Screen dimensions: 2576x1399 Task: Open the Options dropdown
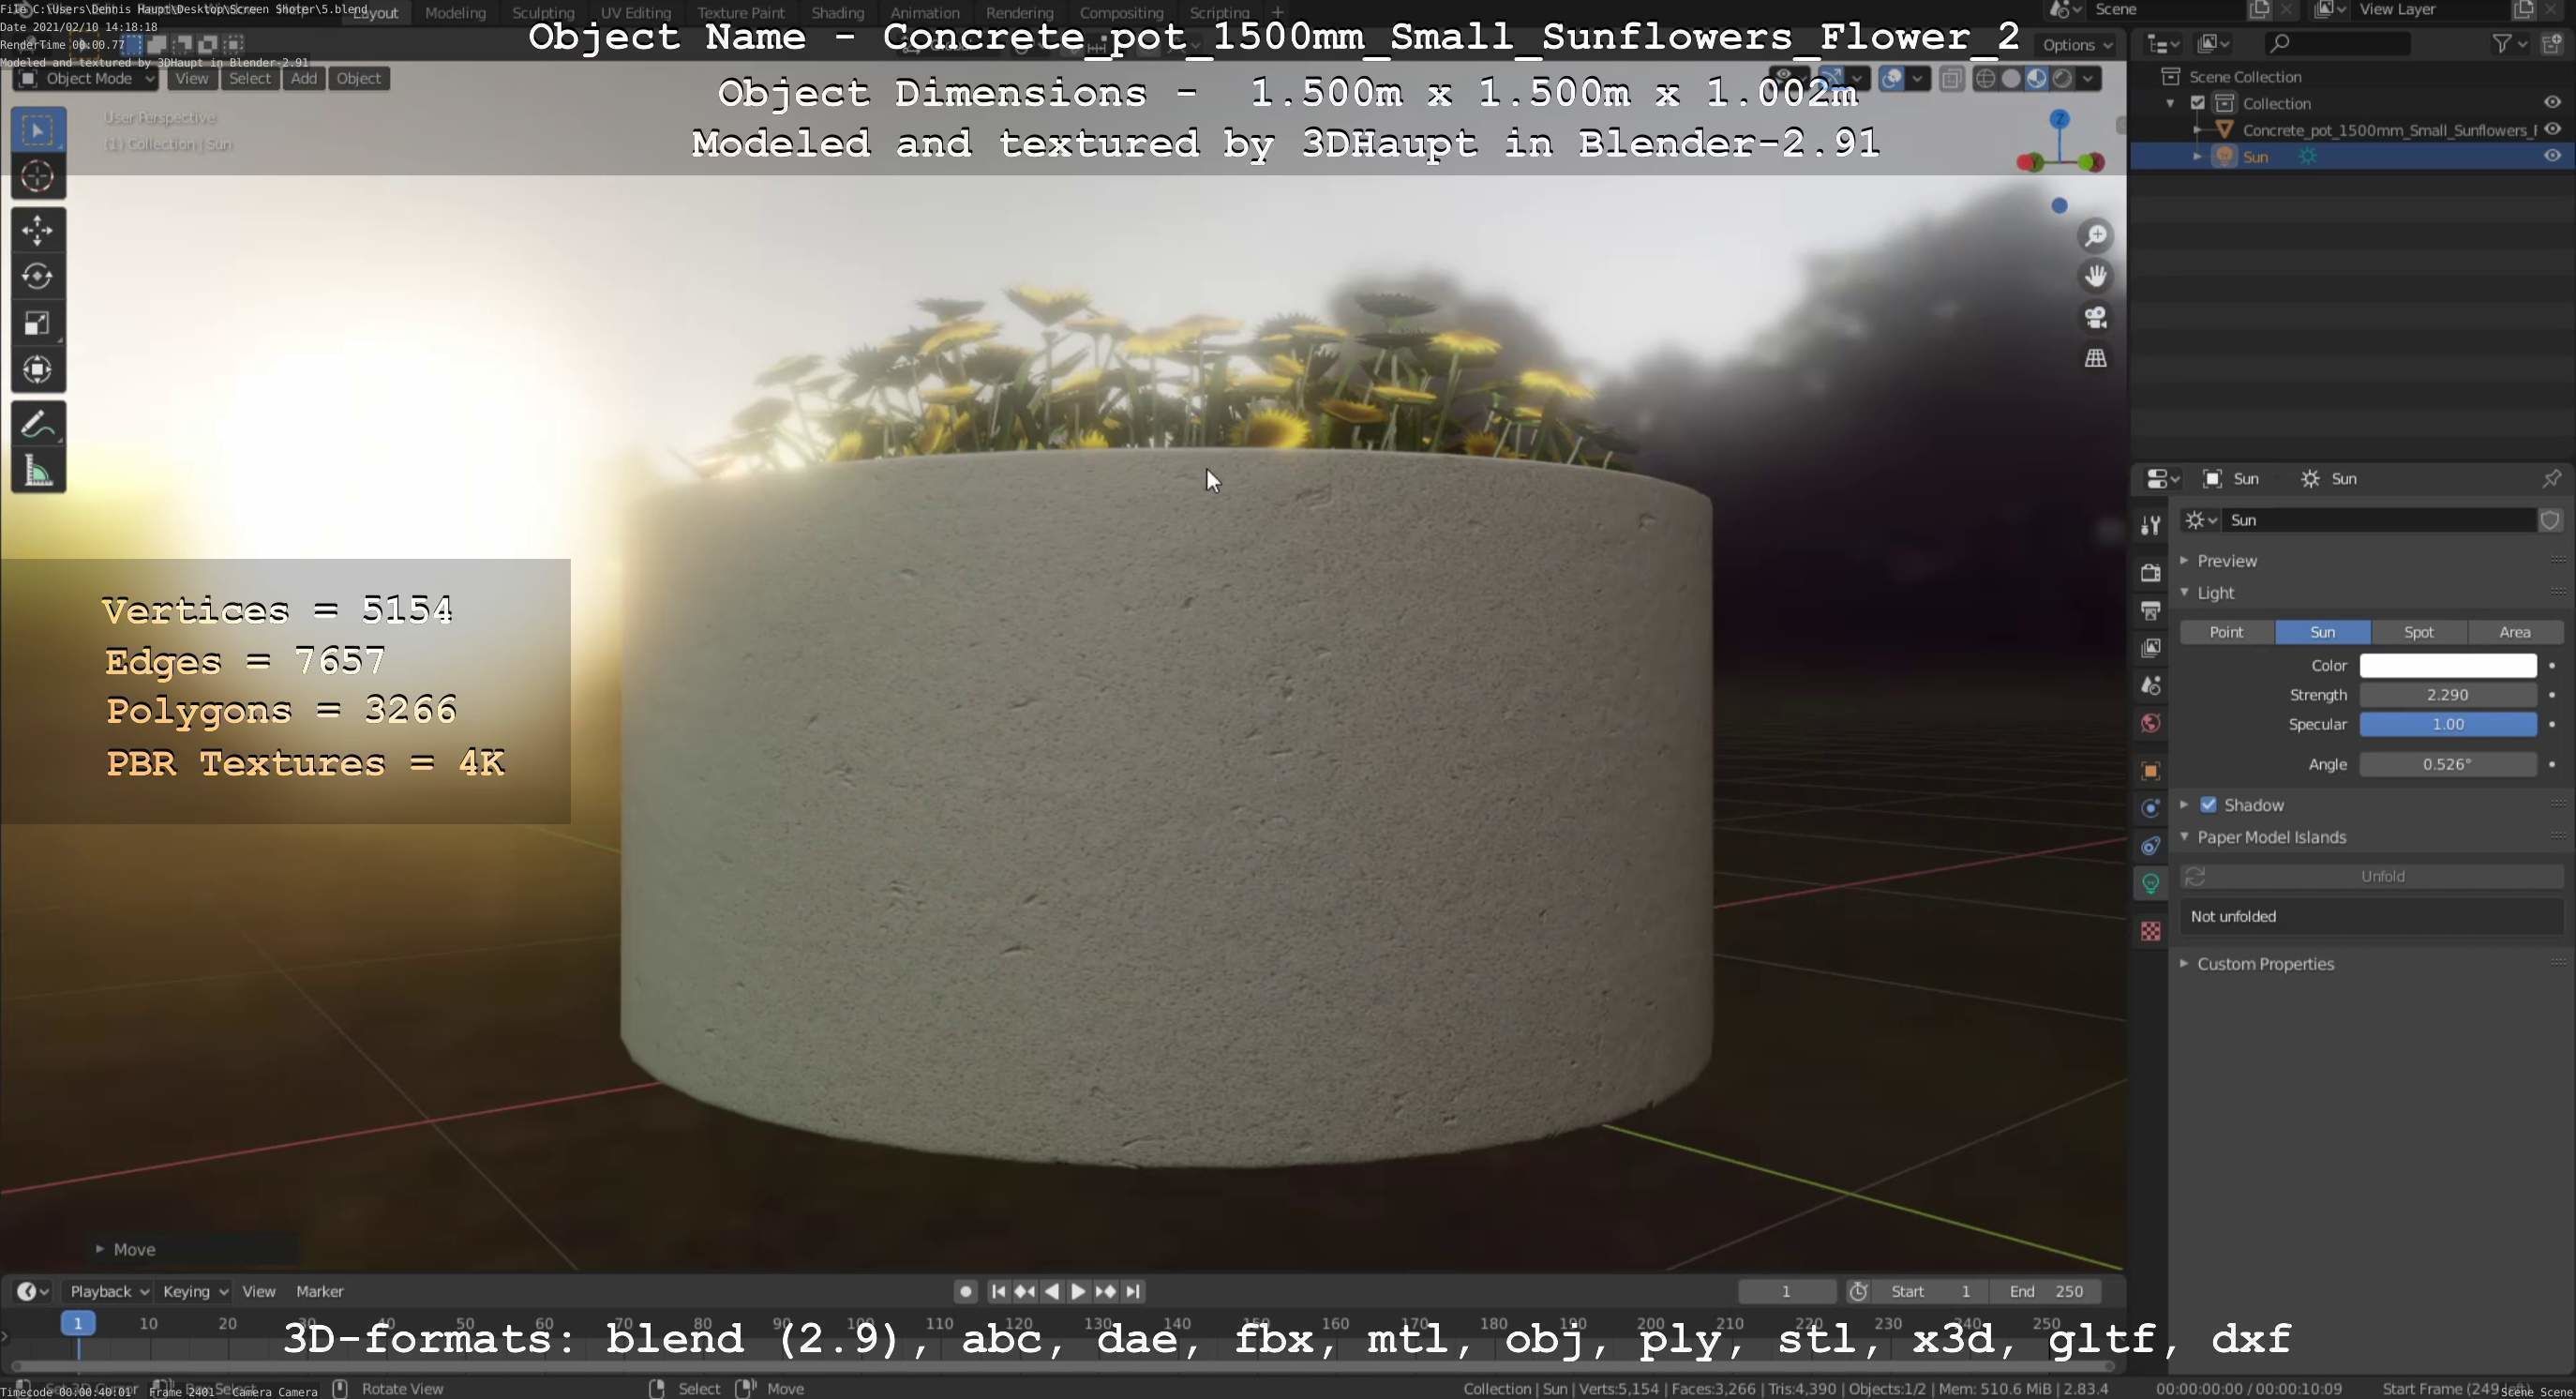[2078, 45]
